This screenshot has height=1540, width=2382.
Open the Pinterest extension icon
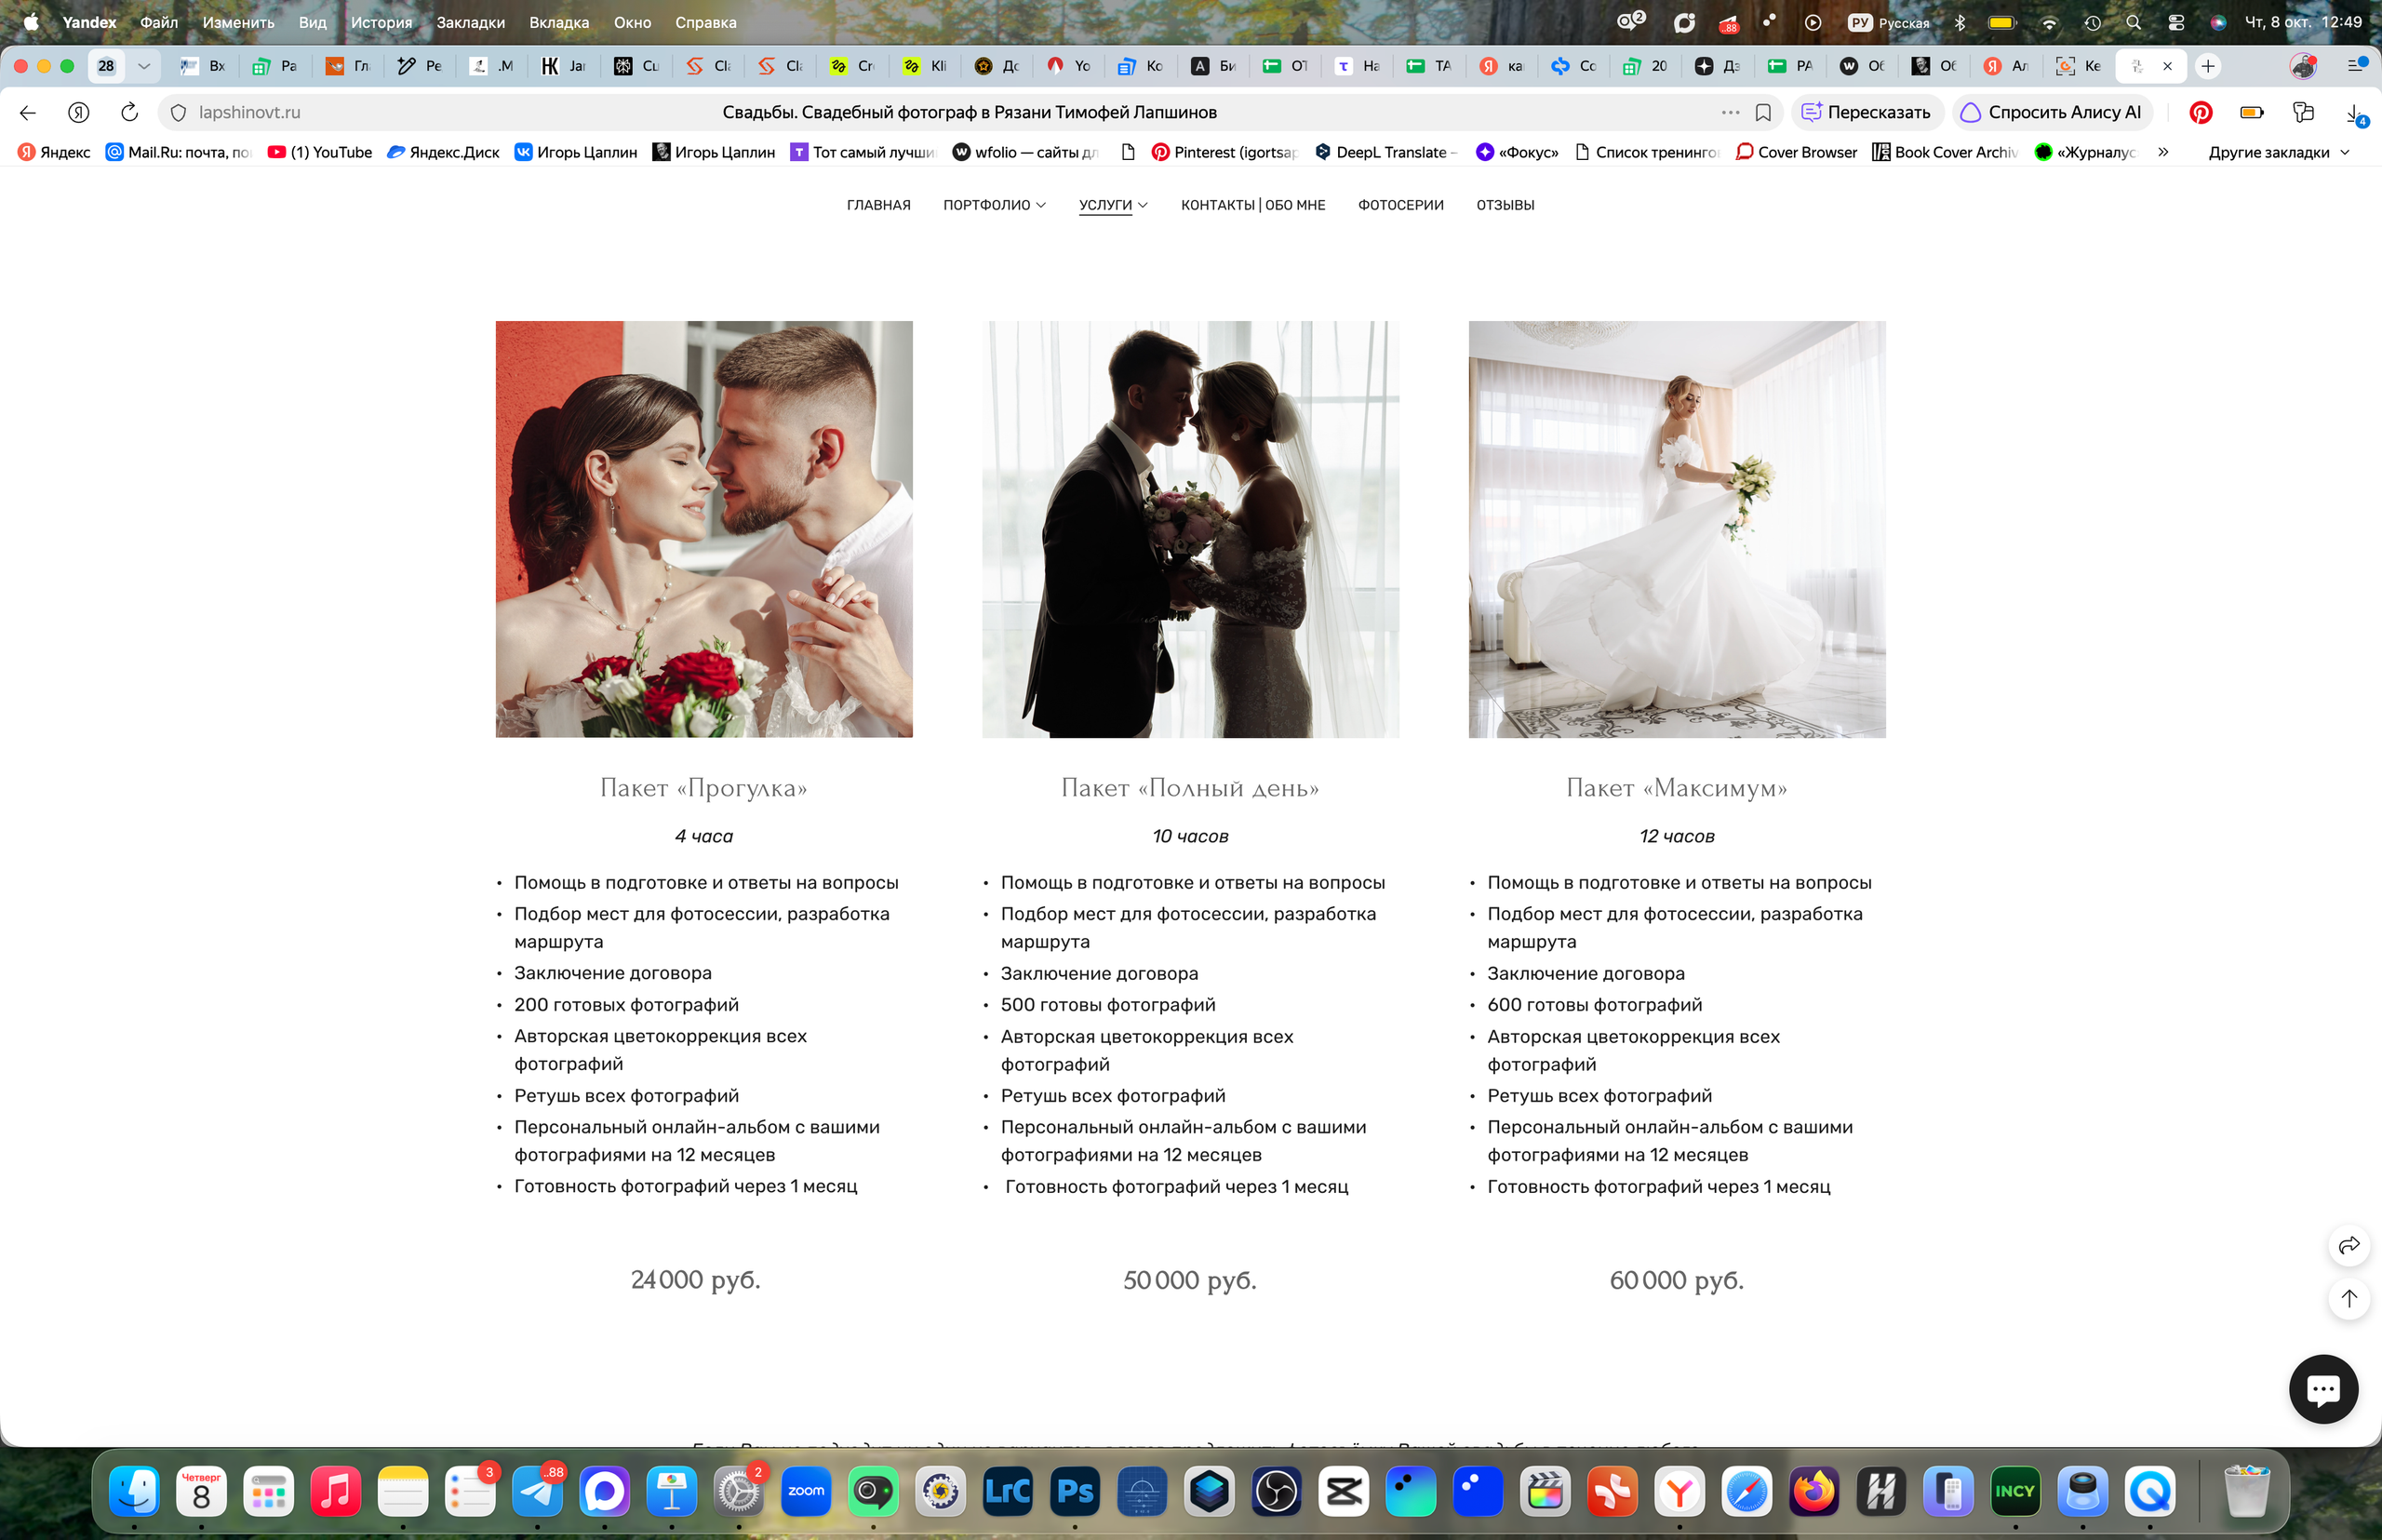[2200, 112]
